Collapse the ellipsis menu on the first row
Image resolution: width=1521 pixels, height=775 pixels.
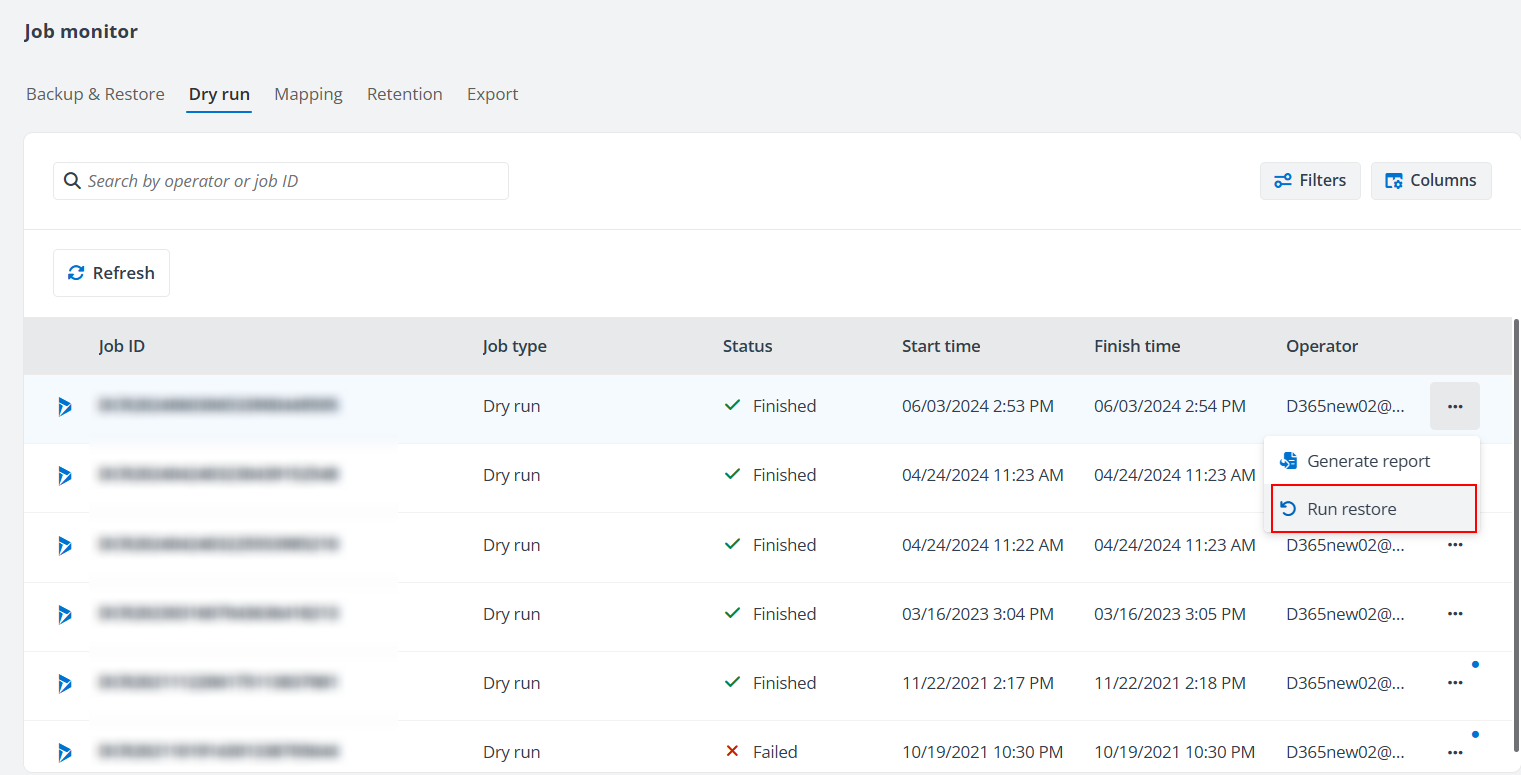pyautogui.click(x=1454, y=406)
